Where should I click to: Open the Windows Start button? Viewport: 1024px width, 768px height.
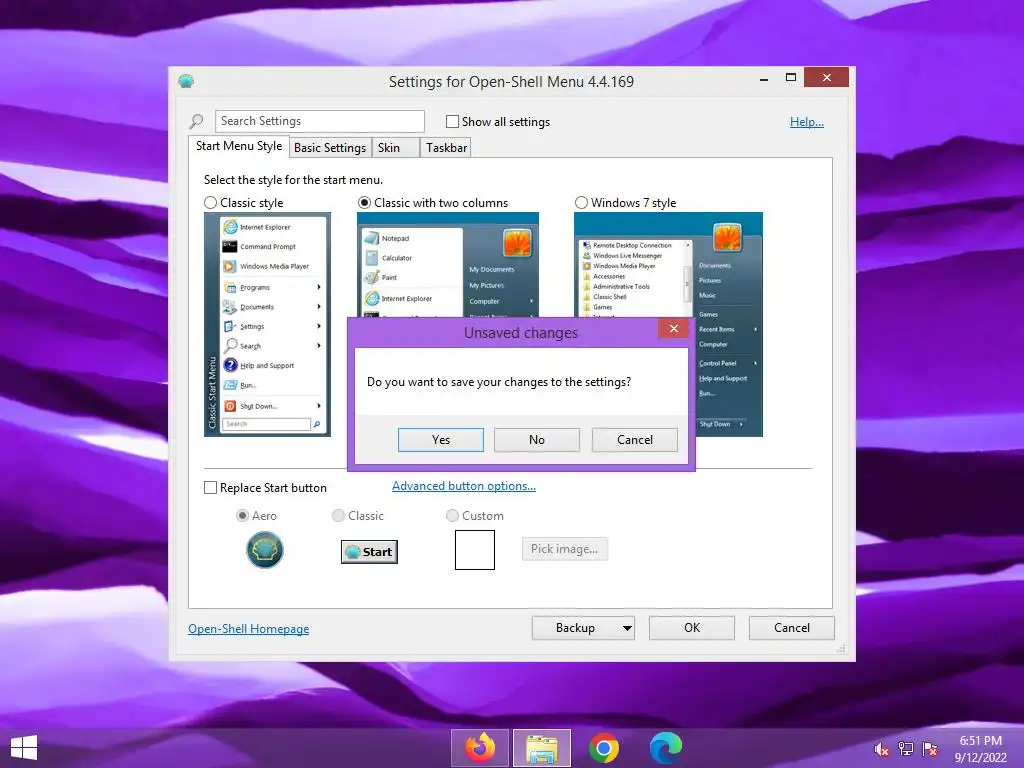[x=24, y=748]
